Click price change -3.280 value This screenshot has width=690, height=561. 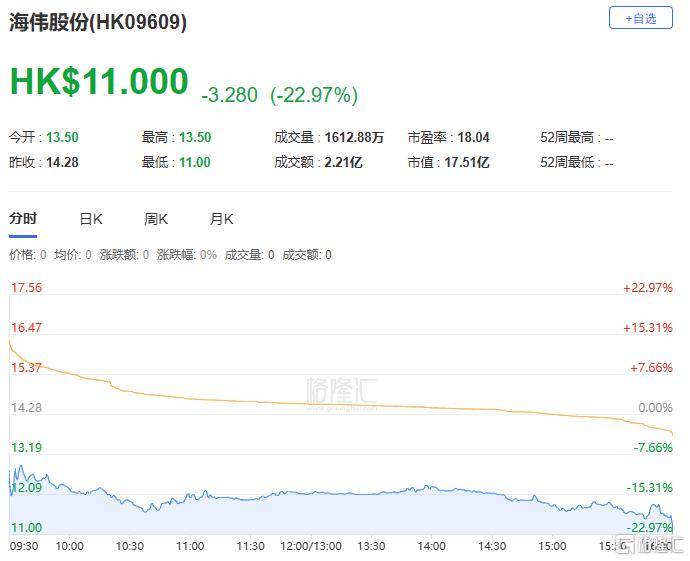229,95
